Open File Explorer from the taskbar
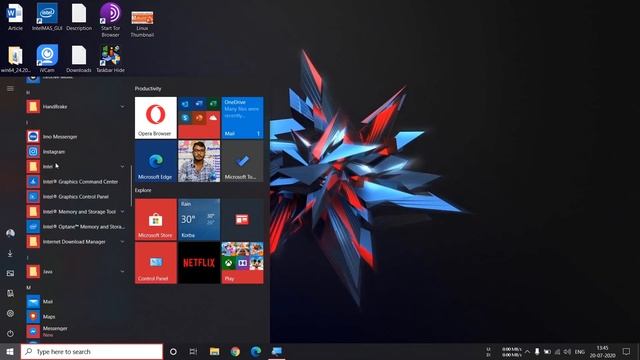The width and height of the screenshot is (640, 360). [214, 351]
